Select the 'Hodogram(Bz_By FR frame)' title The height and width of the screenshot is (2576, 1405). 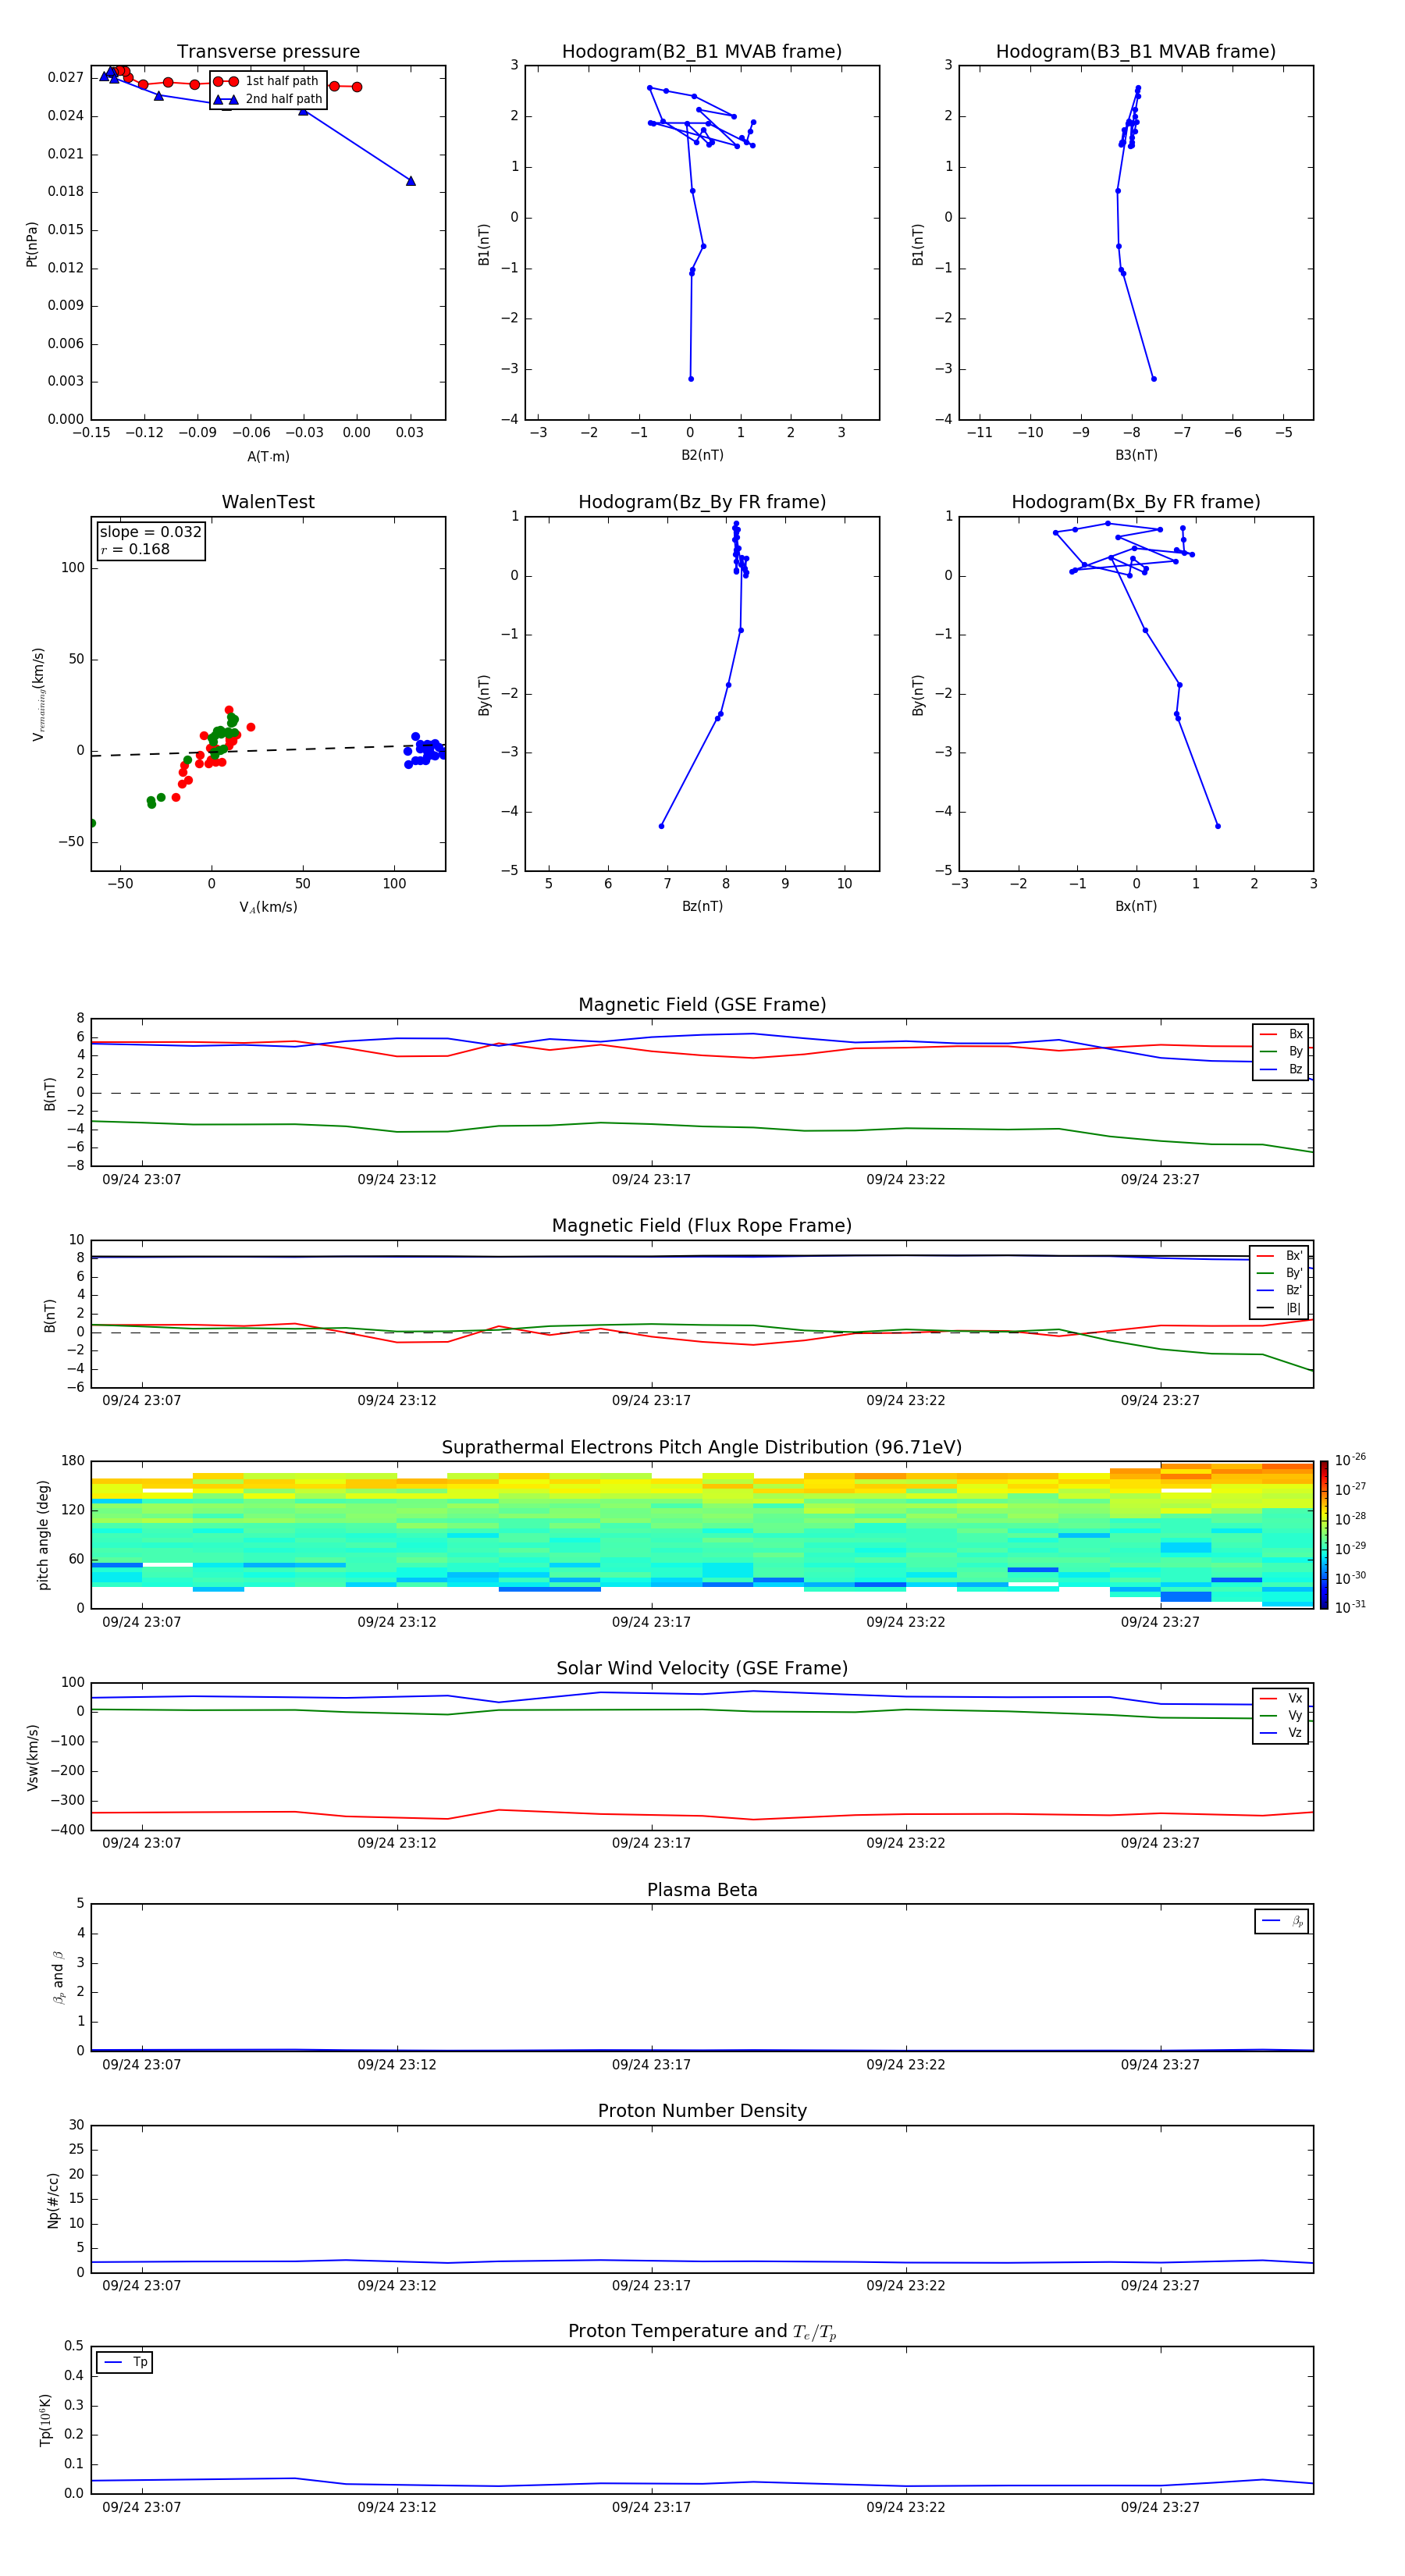(702, 502)
